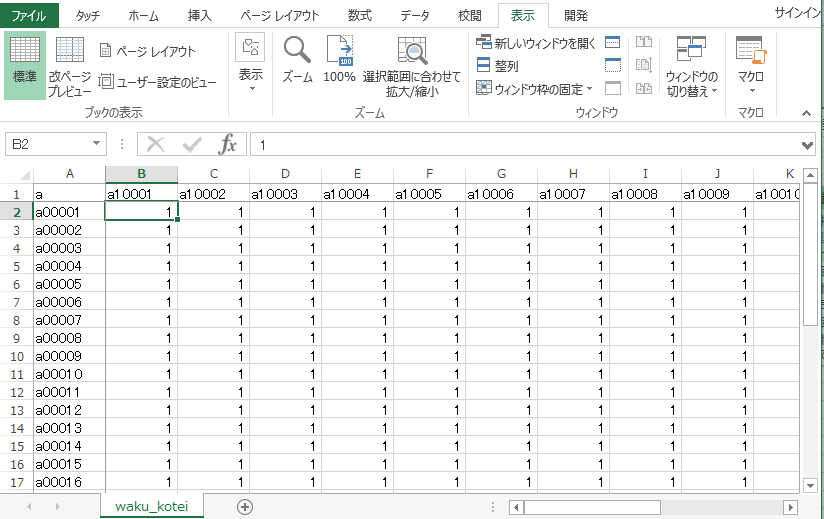Select column E header
The width and height of the screenshot is (824, 519).
(x=357, y=174)
